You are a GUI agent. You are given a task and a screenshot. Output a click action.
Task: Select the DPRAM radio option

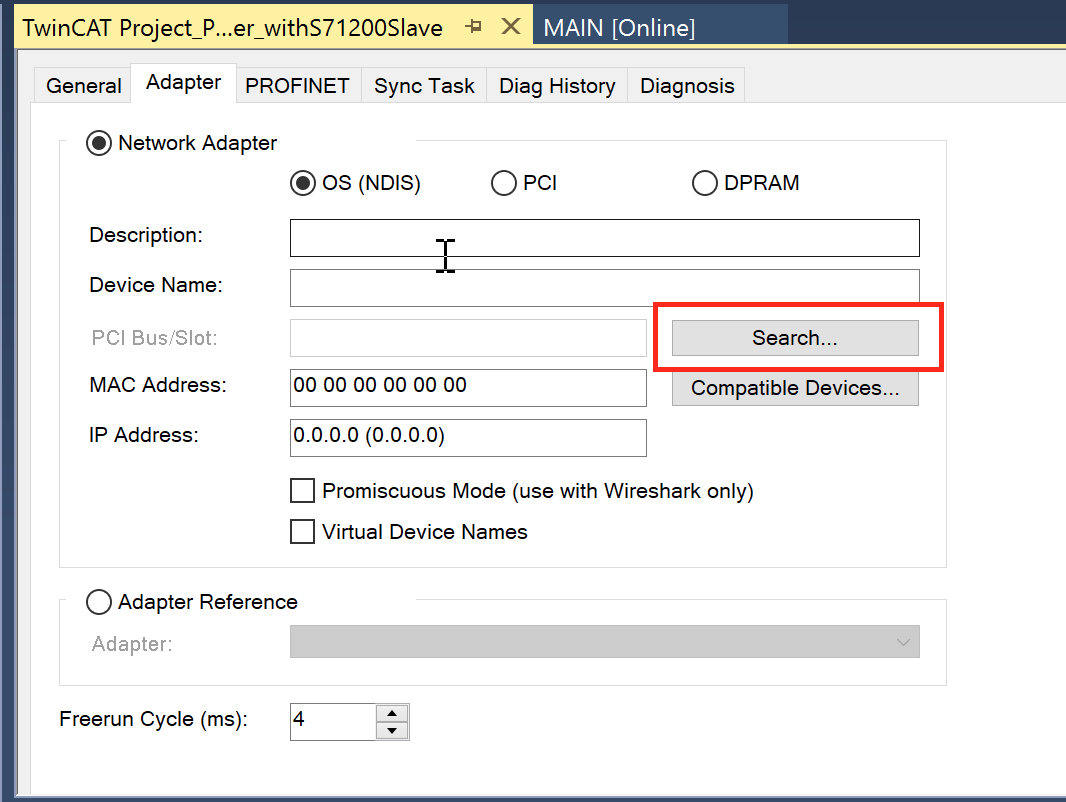704,183
